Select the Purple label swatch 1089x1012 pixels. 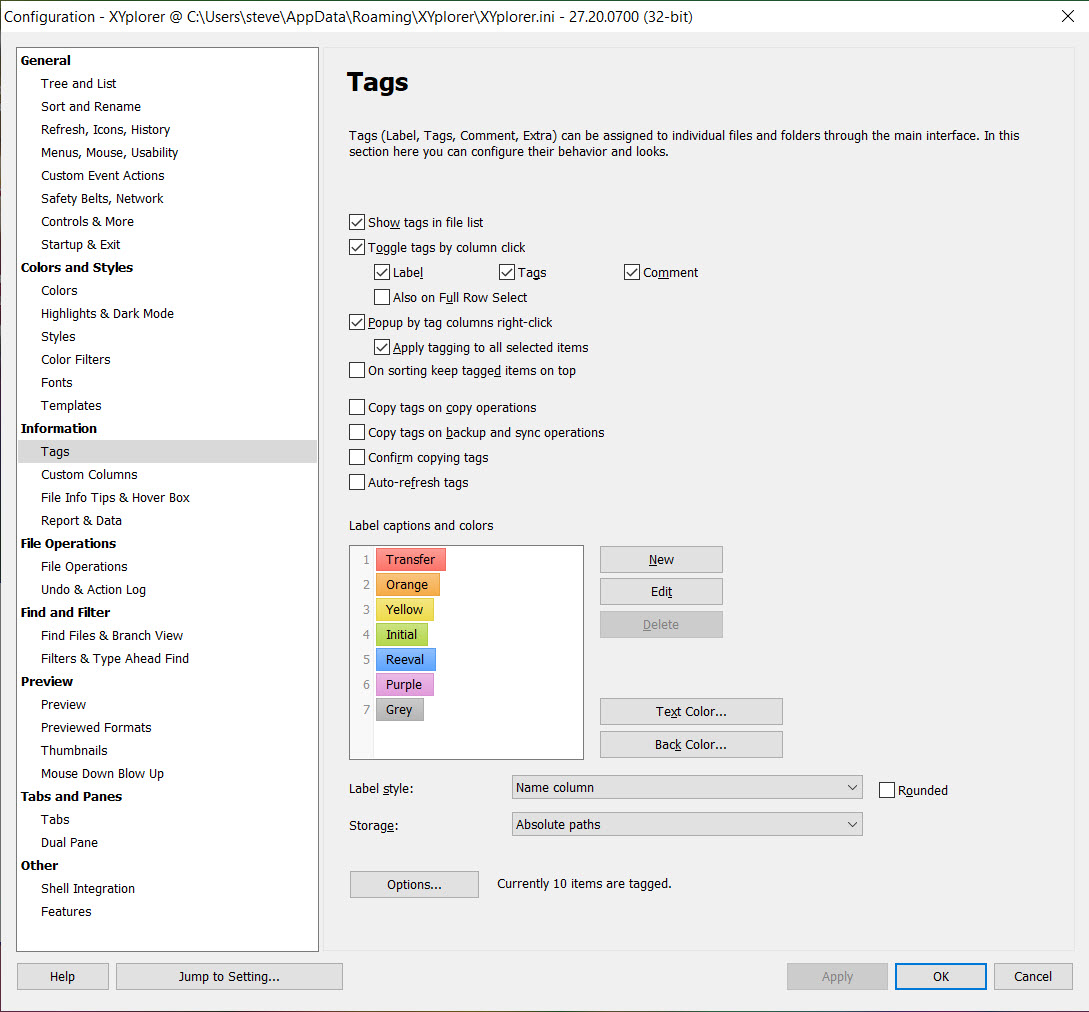pyautogui.click(x=404, y=685)
